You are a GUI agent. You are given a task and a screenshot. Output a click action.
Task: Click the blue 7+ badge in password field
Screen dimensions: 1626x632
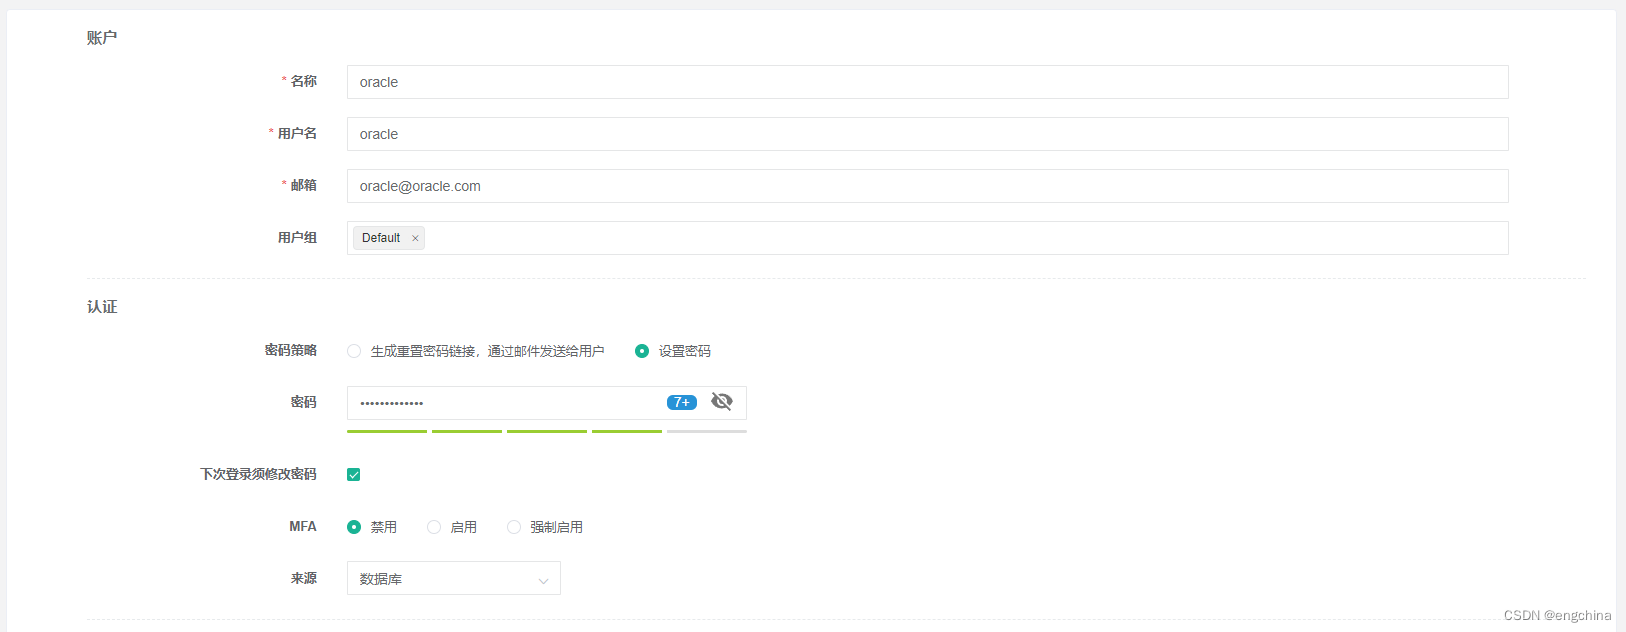tap(682, 402)
